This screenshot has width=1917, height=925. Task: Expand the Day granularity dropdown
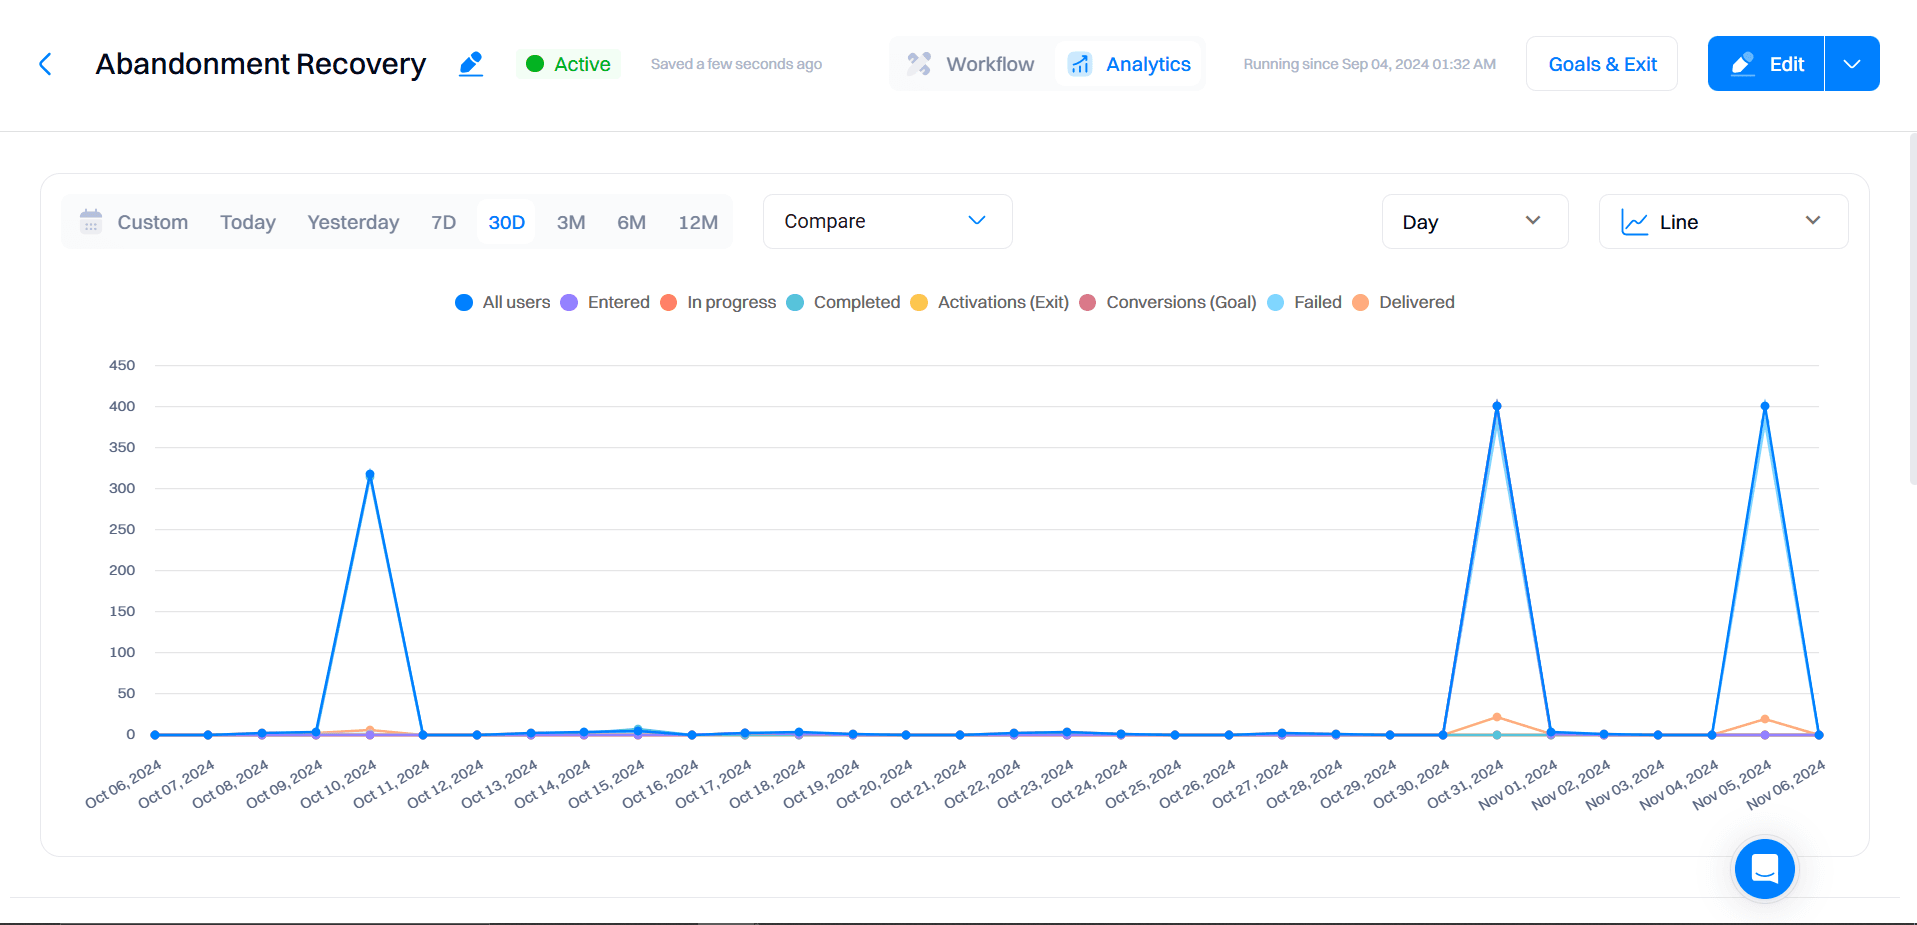click(1474, 221)
